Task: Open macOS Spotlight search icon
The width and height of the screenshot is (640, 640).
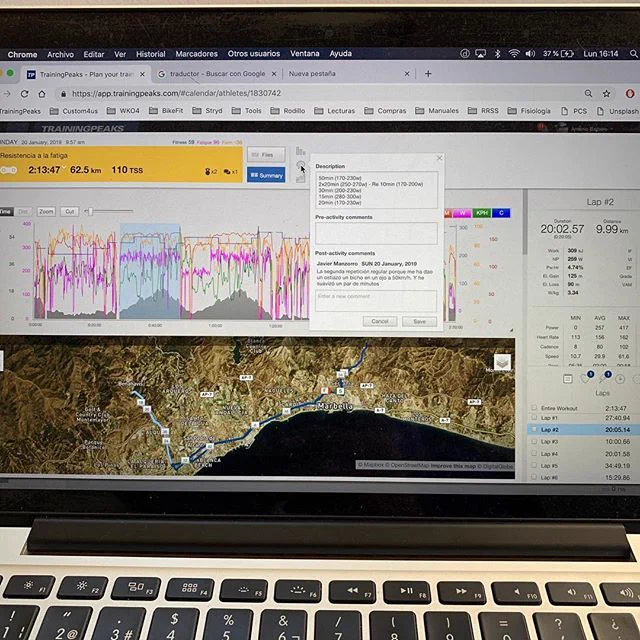Action: coord(633,53)
